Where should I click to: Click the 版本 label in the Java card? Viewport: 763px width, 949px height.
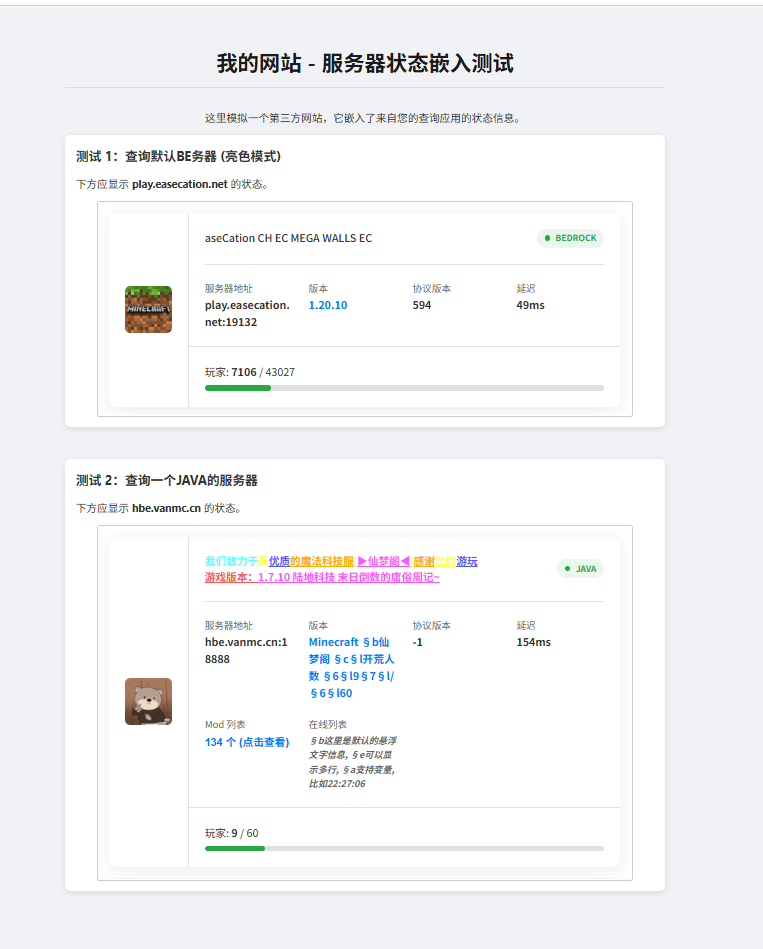pos(318,626)
